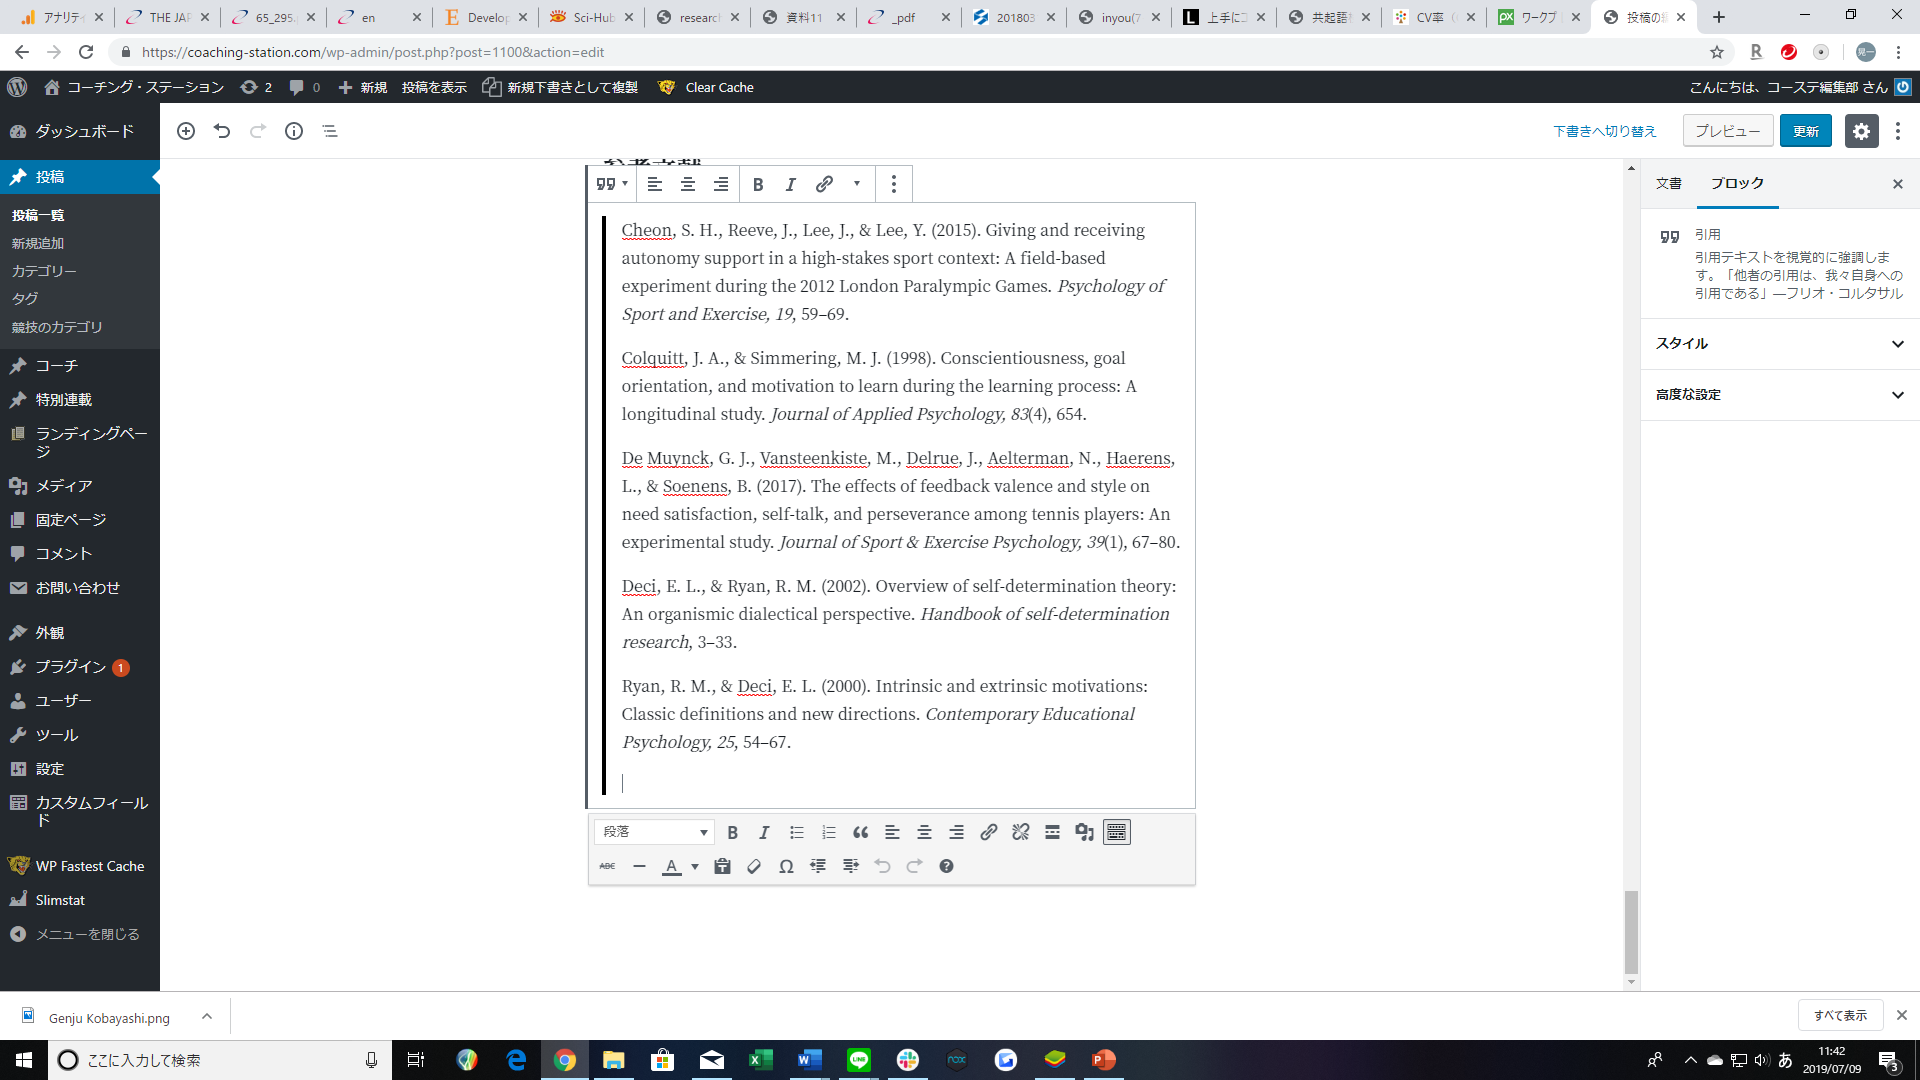Viewport: 1920px width, 1080px height.
Task: Collapse menu with メニューを閉じる
Action: (x=80, y=934)
